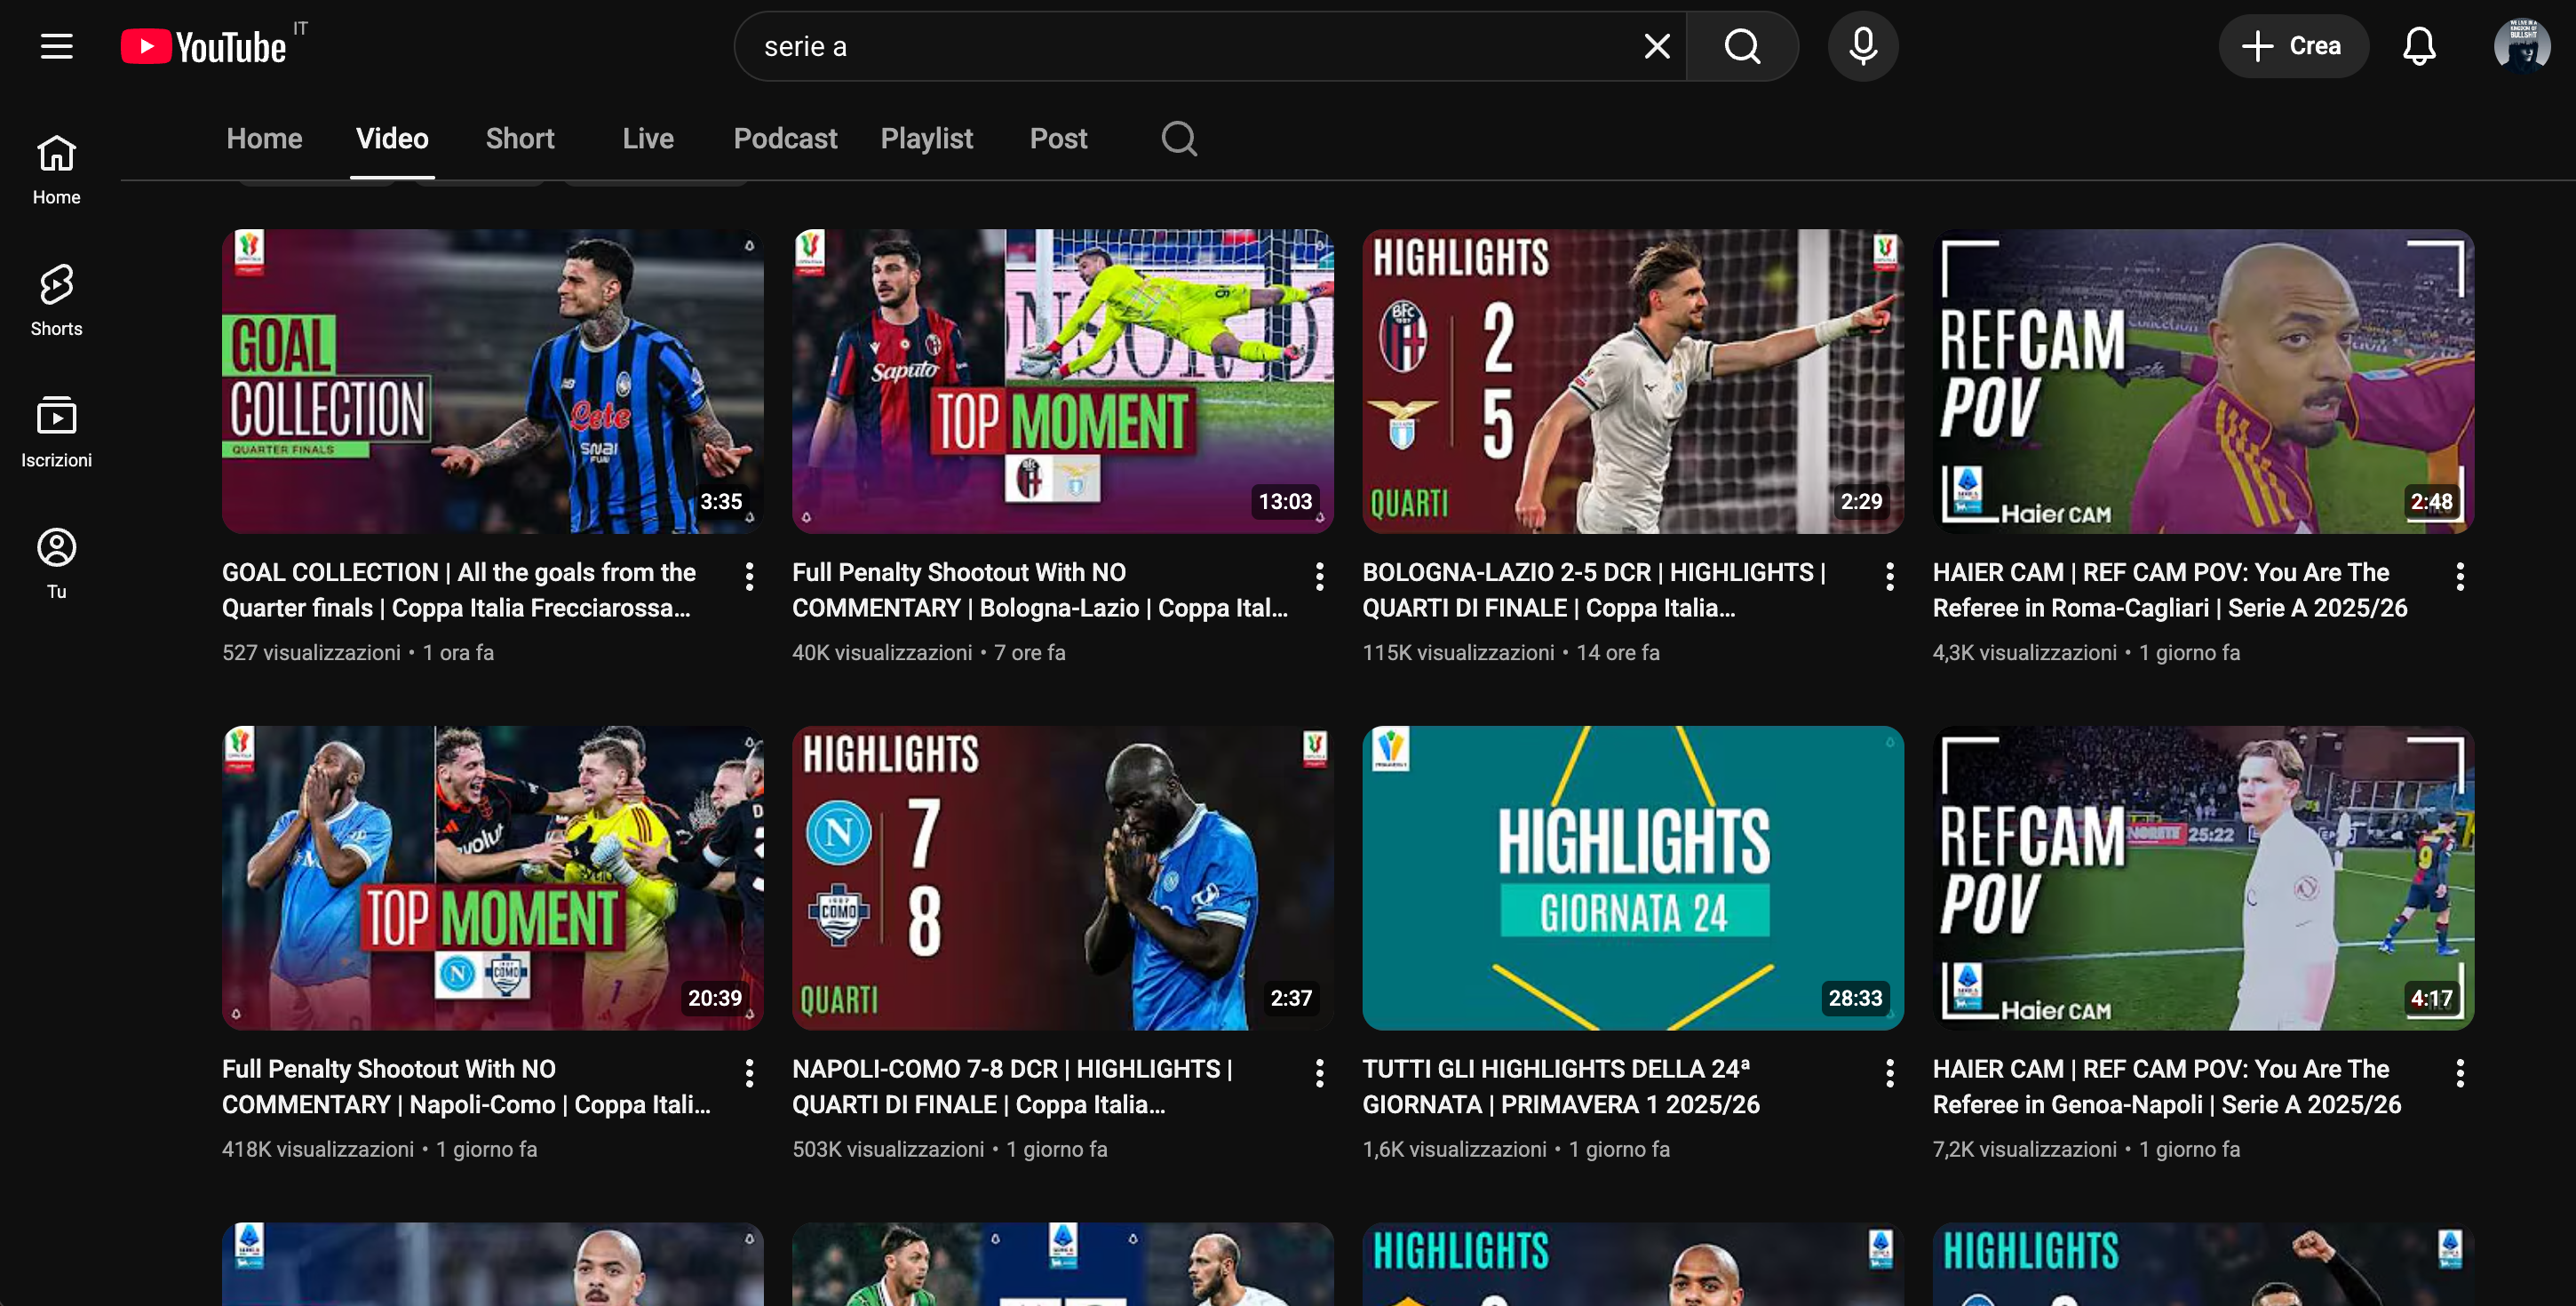Switch to the Playlist tab
2576x1306 pixels.
926,139
